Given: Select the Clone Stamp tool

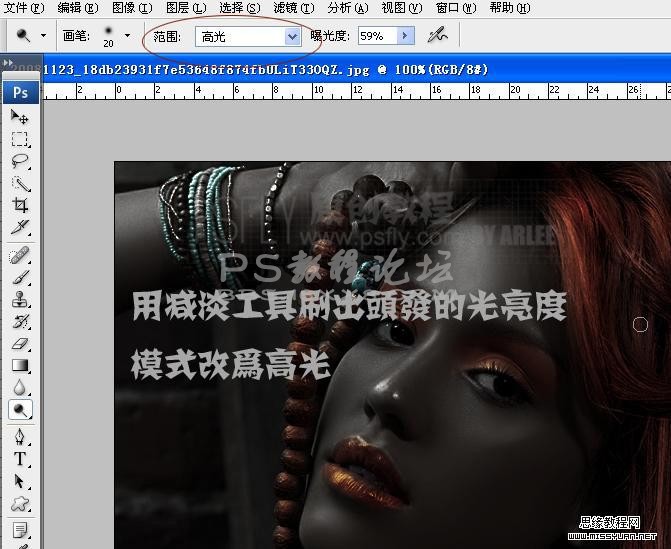Looking at the screenshot, I should tap(20, 300).
